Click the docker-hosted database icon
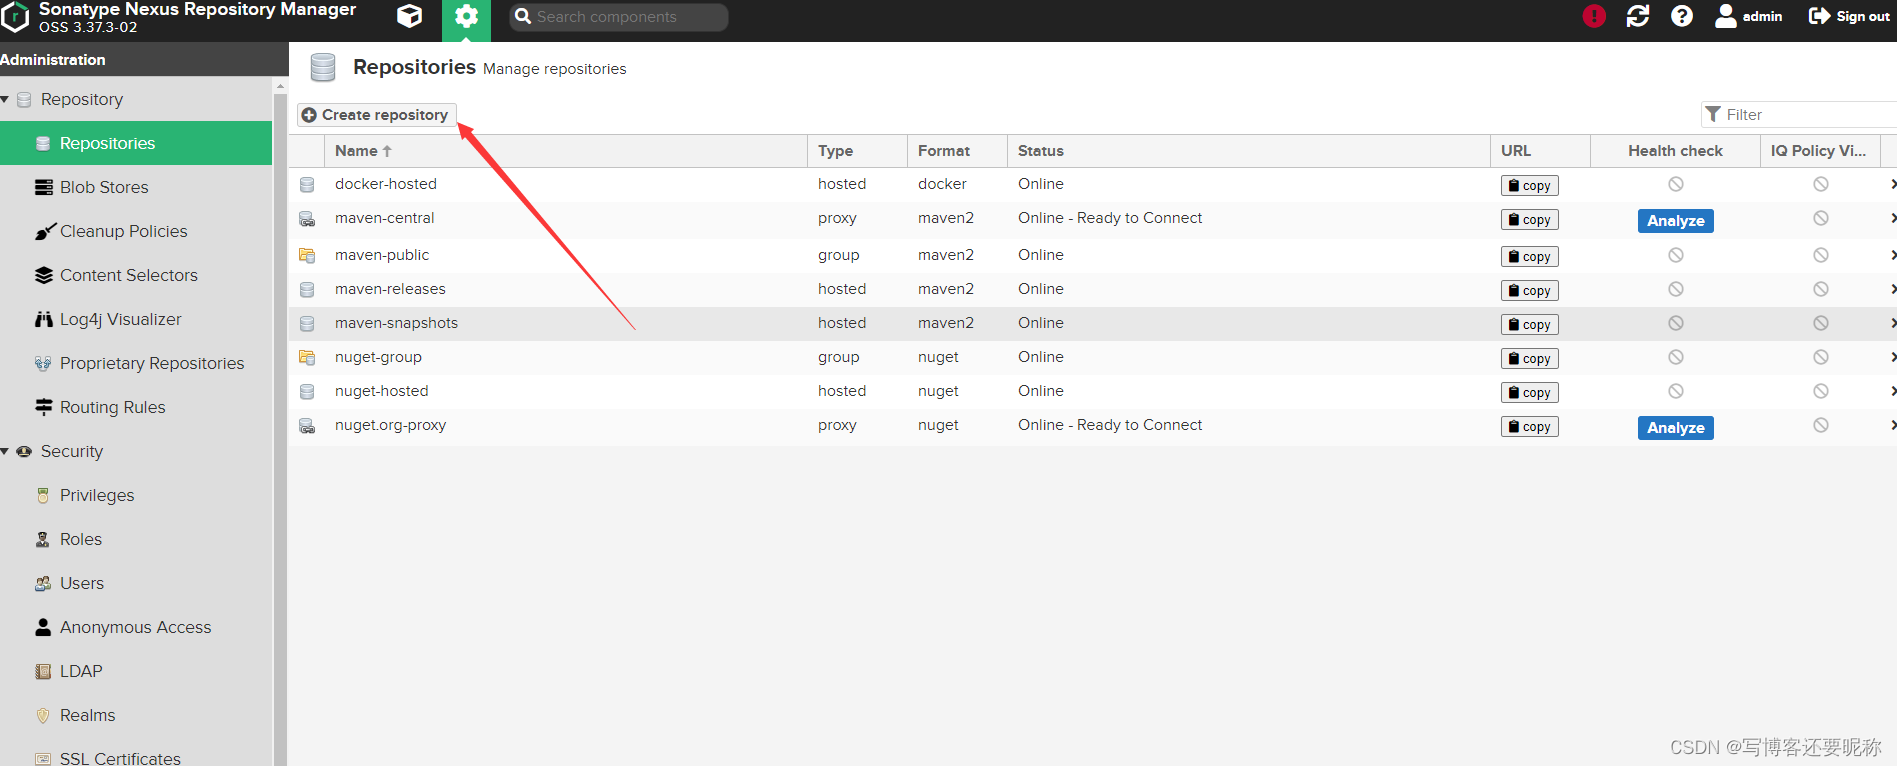The image size is (1897, 766). pos(307,185)
